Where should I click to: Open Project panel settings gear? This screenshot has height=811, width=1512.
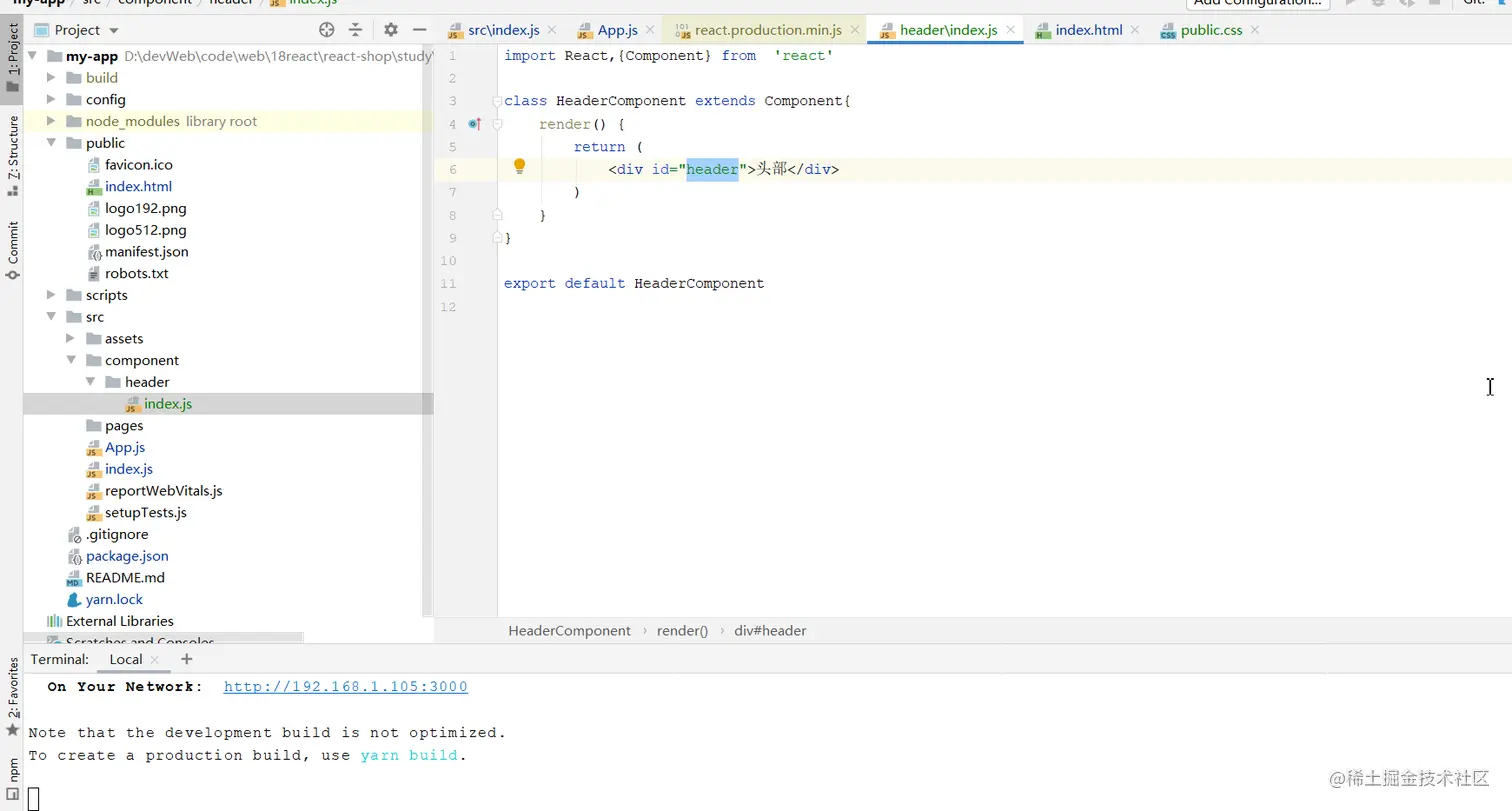click(x=391, y=30)
